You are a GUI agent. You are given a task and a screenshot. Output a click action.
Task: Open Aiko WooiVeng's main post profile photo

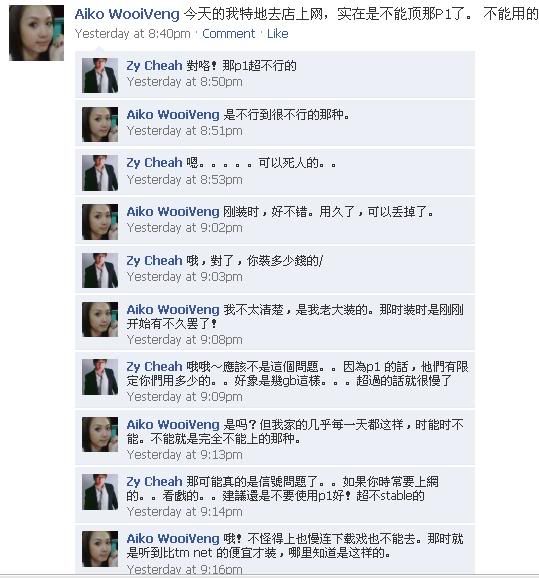point(36,33)
